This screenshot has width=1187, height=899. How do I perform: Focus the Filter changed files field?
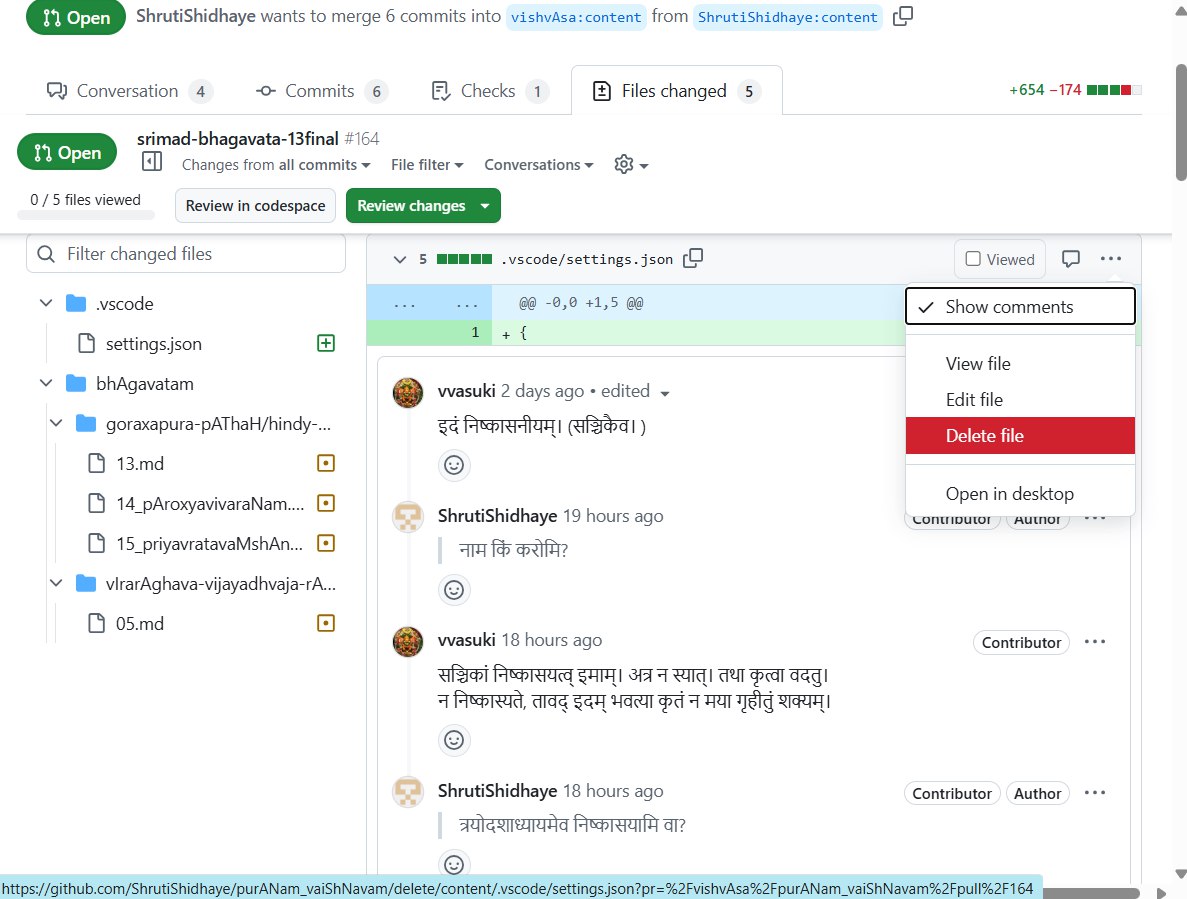coord(186,254)
